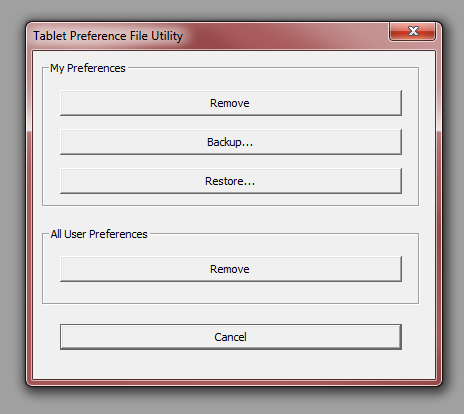Click the top Remove button
464x414 pixels.
pos(231,103)
